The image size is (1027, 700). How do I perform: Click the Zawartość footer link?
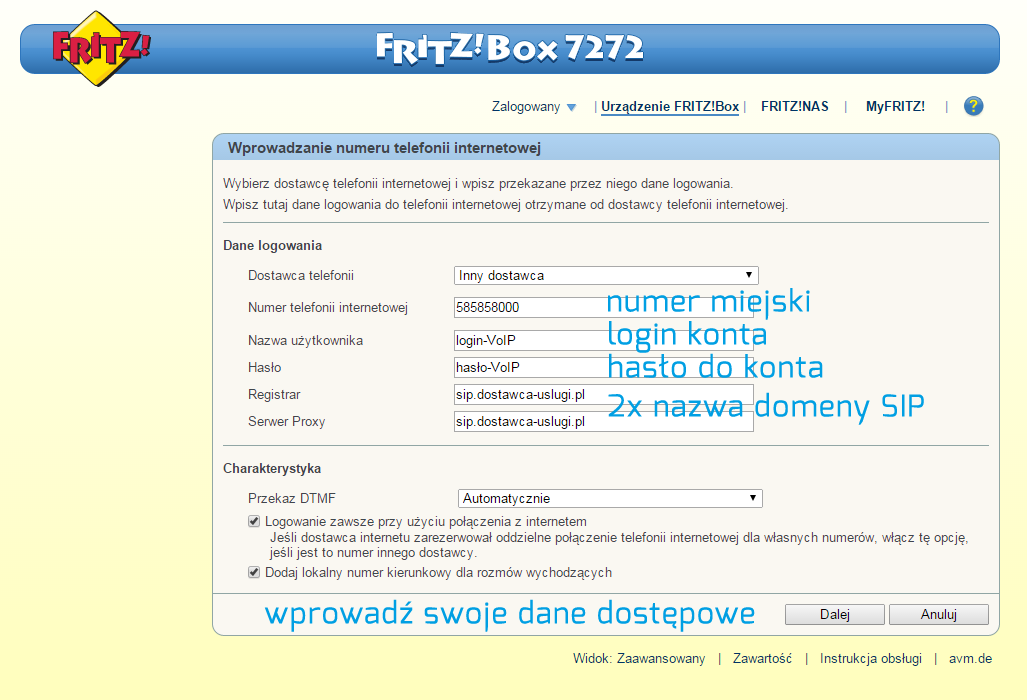(763, 658)
